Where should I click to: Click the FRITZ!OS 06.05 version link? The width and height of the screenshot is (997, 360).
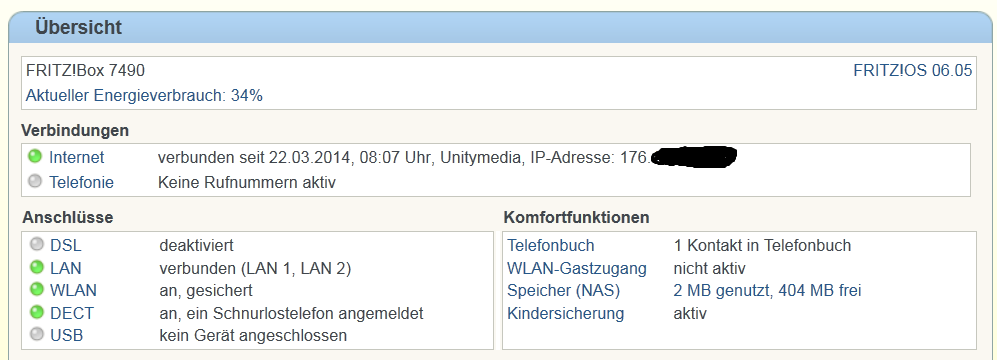tap(912, 71)
